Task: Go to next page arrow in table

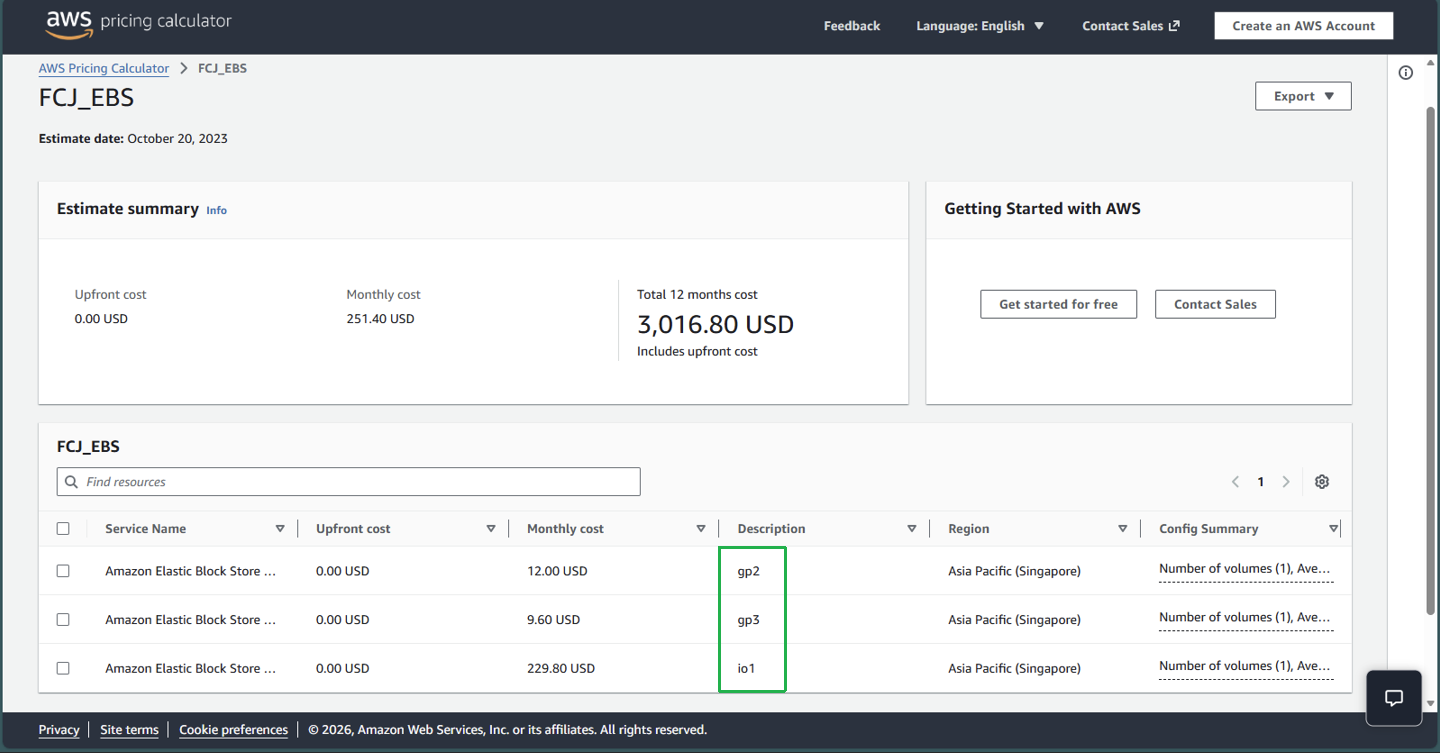Action: (1286, 482)
